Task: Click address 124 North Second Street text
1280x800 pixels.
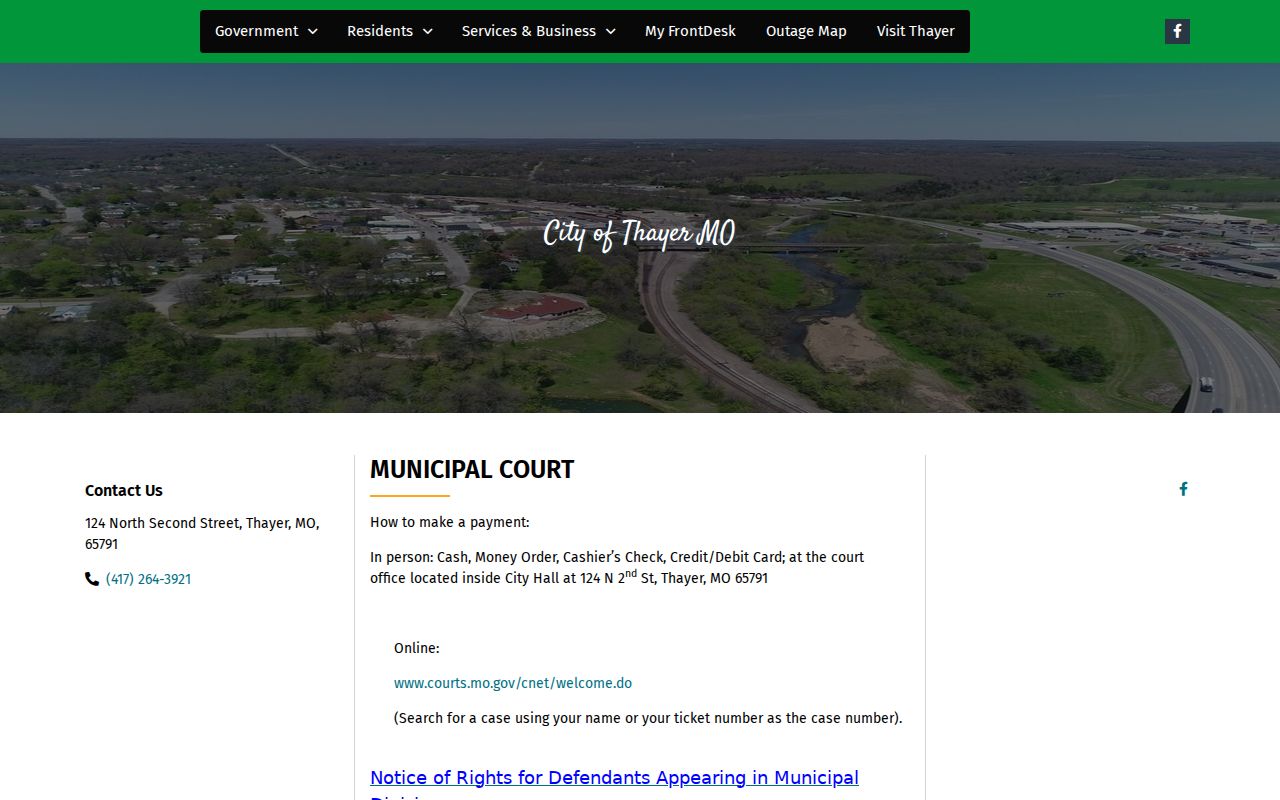Action: (202, 533)
